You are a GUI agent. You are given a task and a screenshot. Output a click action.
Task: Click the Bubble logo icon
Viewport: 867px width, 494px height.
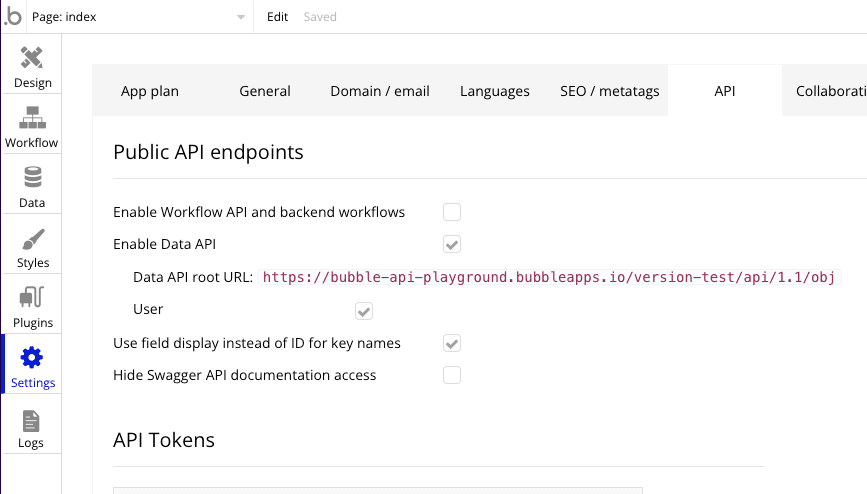click(13, 17)
